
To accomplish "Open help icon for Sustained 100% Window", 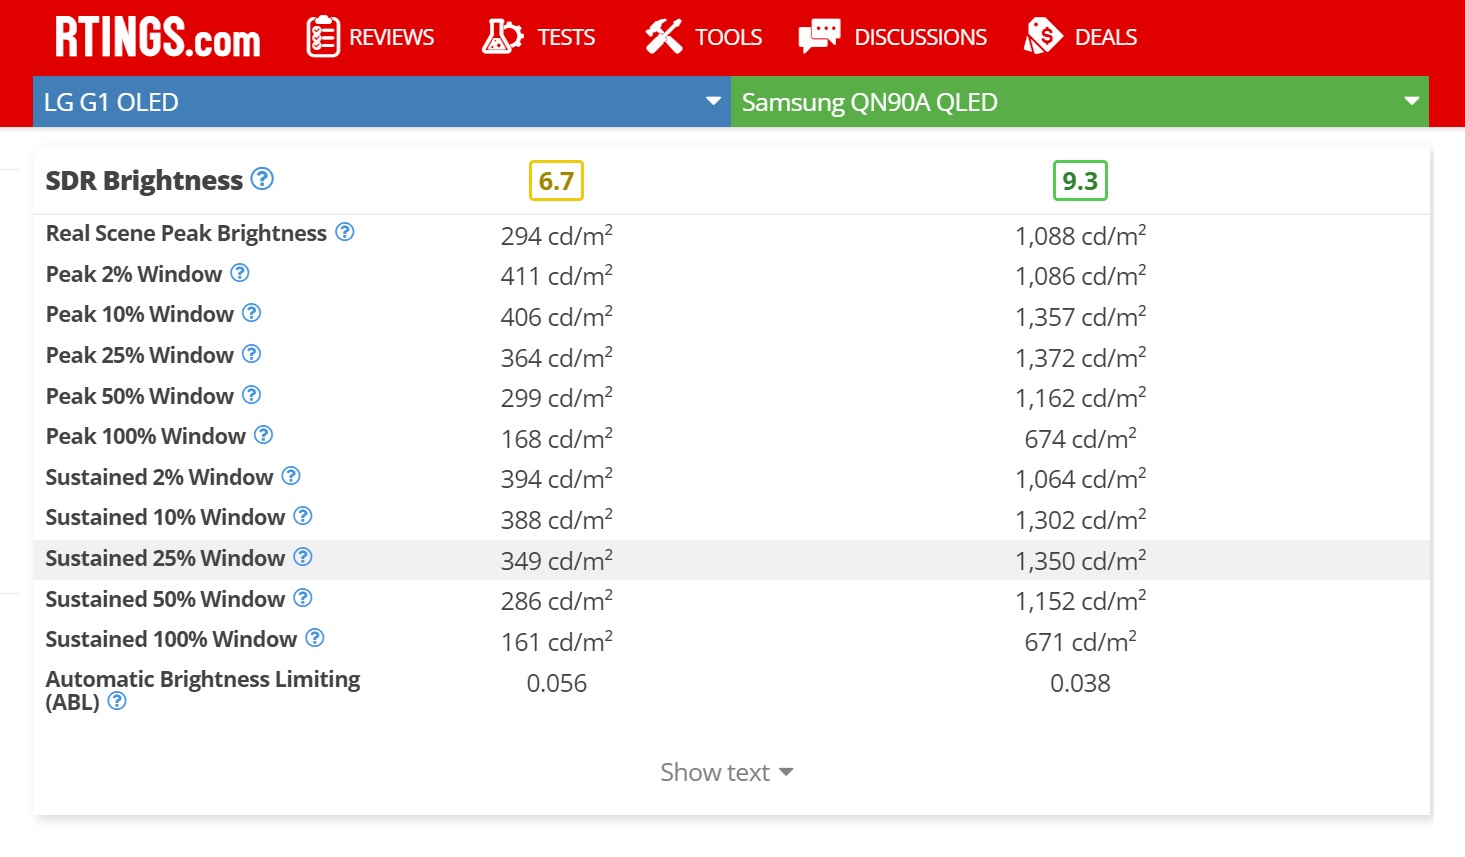I will [314, 638].
